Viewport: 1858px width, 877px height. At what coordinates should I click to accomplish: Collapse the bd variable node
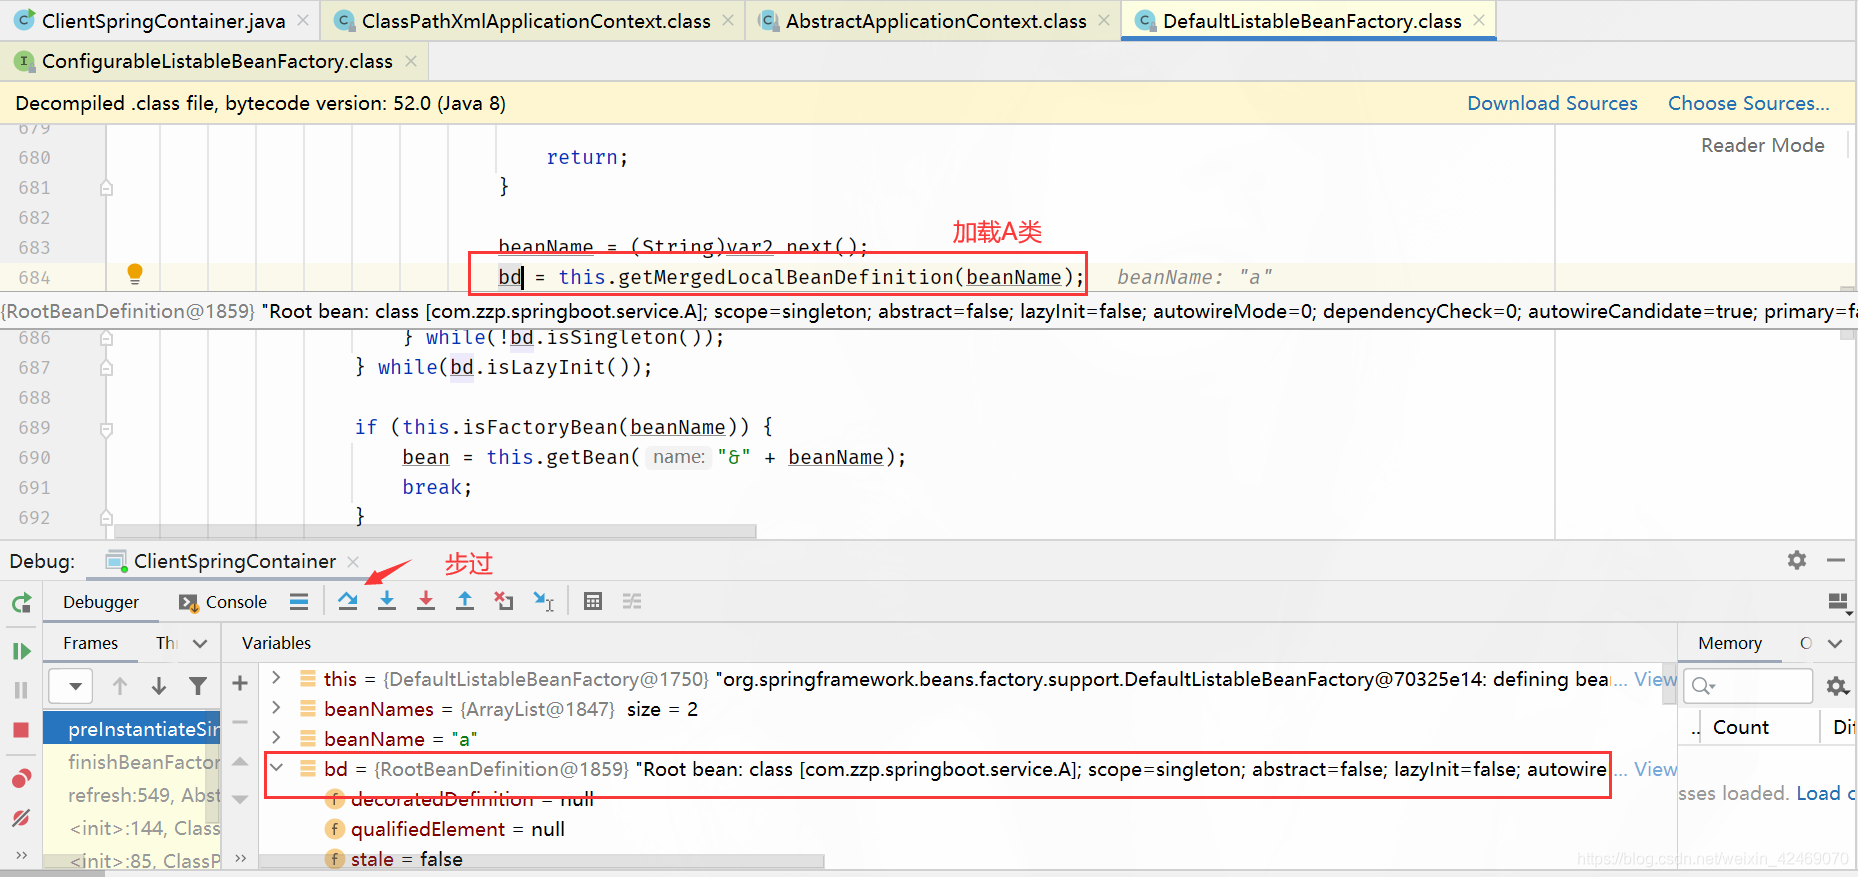click(x=277, y=768)
